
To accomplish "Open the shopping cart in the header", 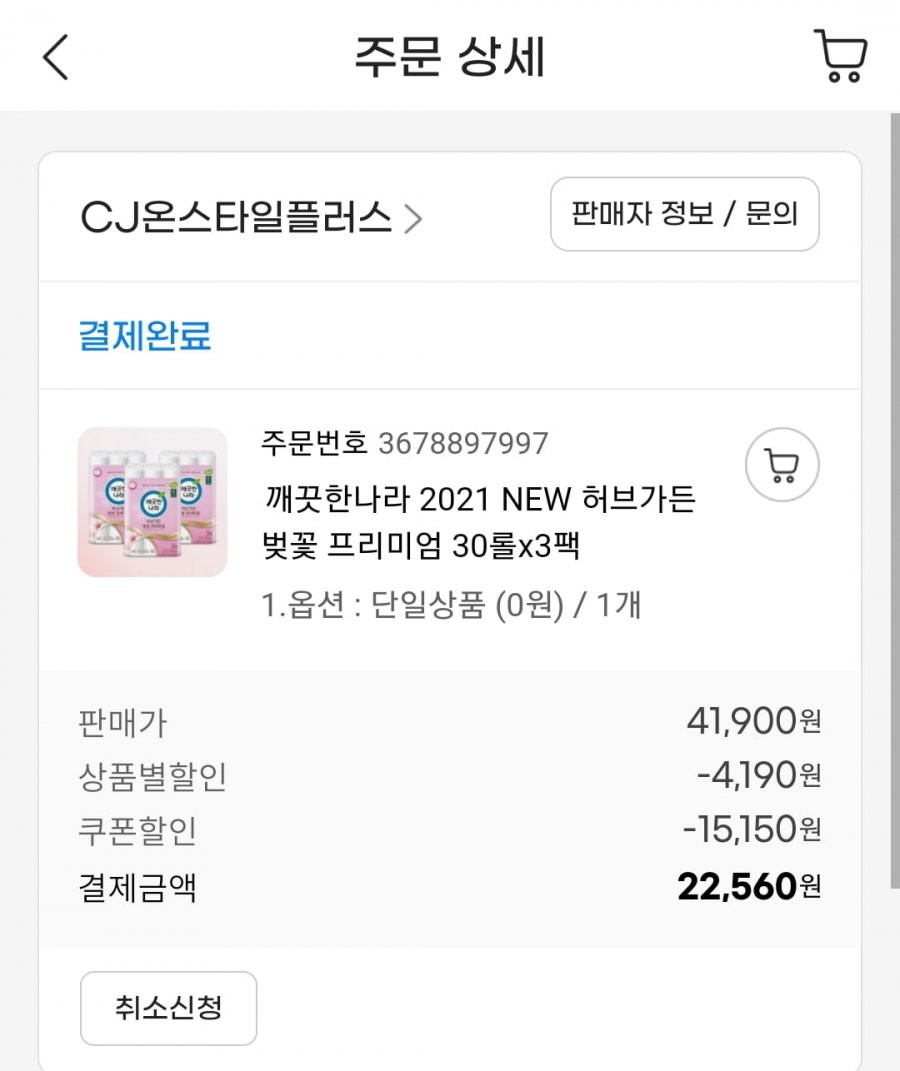I will 841,55.
